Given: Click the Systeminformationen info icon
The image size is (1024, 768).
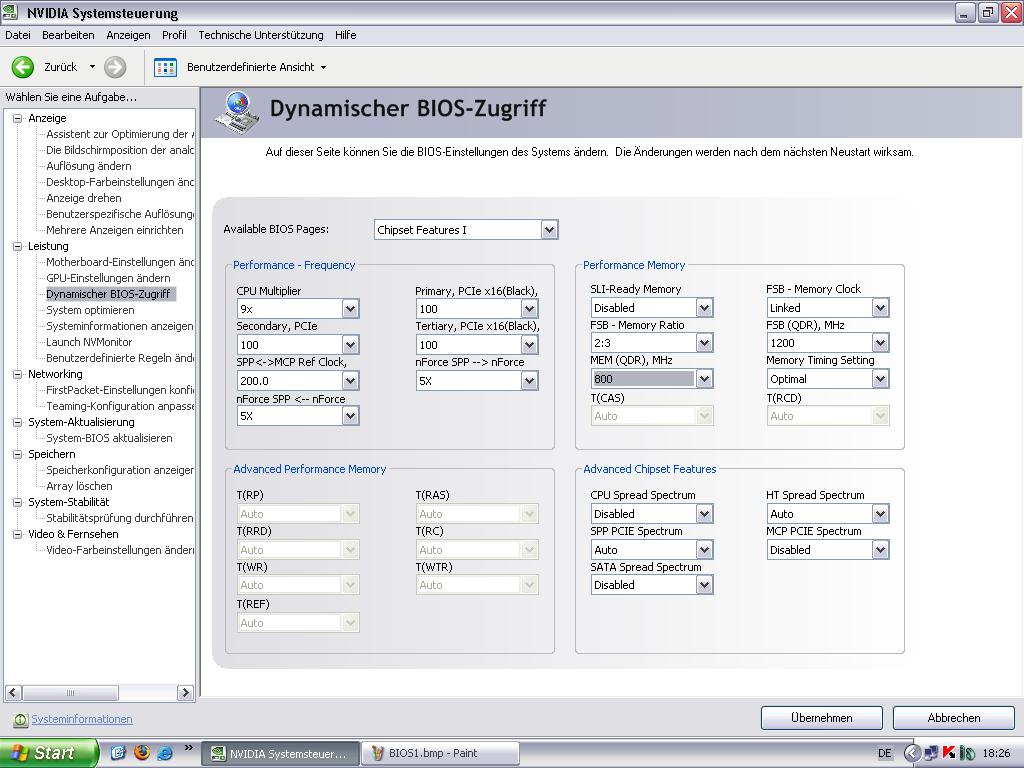Looking at the screenshot, I should tap(20, 719).
